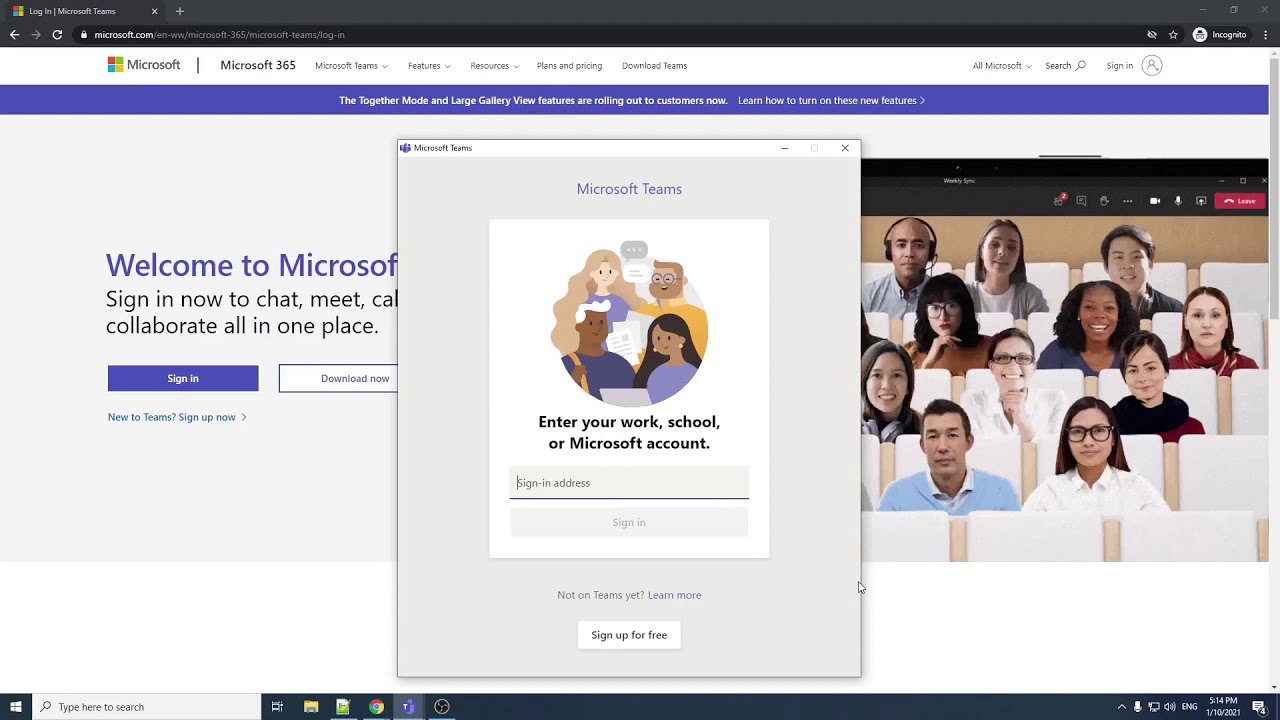The height and width of the screenshot is (720, 1280).
Task: Open network settings from the tray
Action: [x=1153, y=707]
